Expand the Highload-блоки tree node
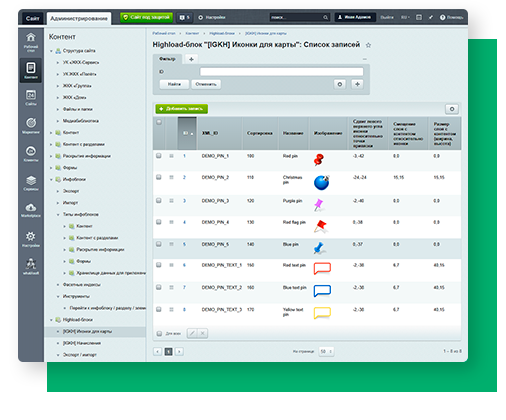Screen dimensions: 506x420 tap(51, 320)
